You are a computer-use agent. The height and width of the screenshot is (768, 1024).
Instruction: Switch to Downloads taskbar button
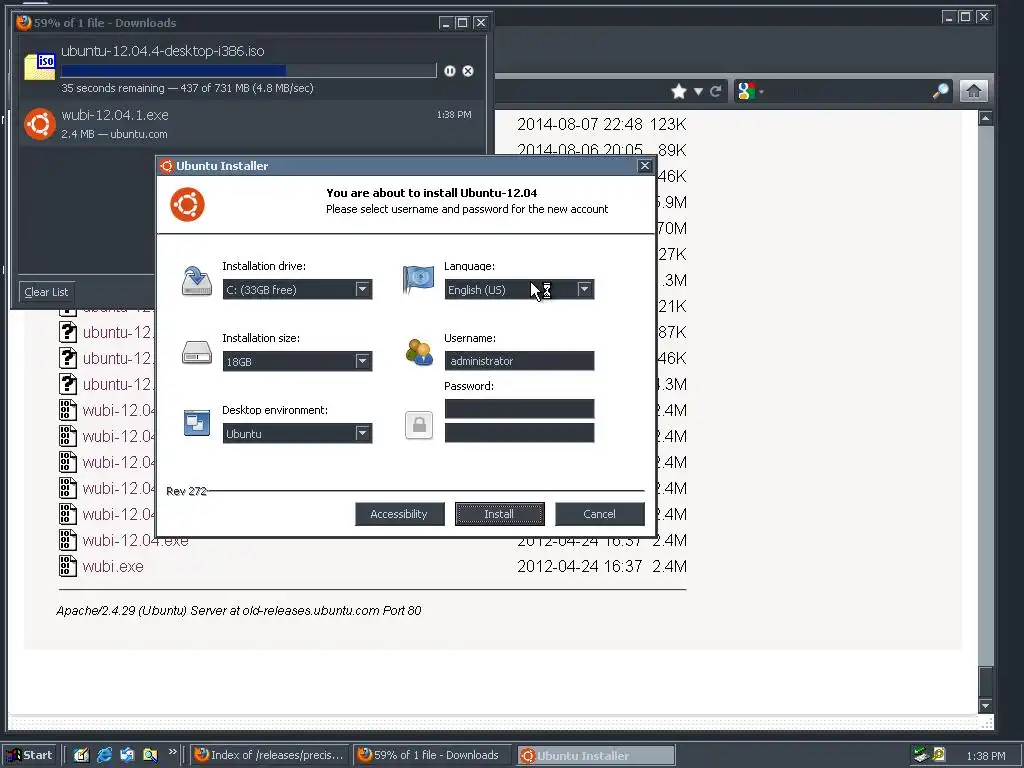pyautogui.click(x=432, y=755)
